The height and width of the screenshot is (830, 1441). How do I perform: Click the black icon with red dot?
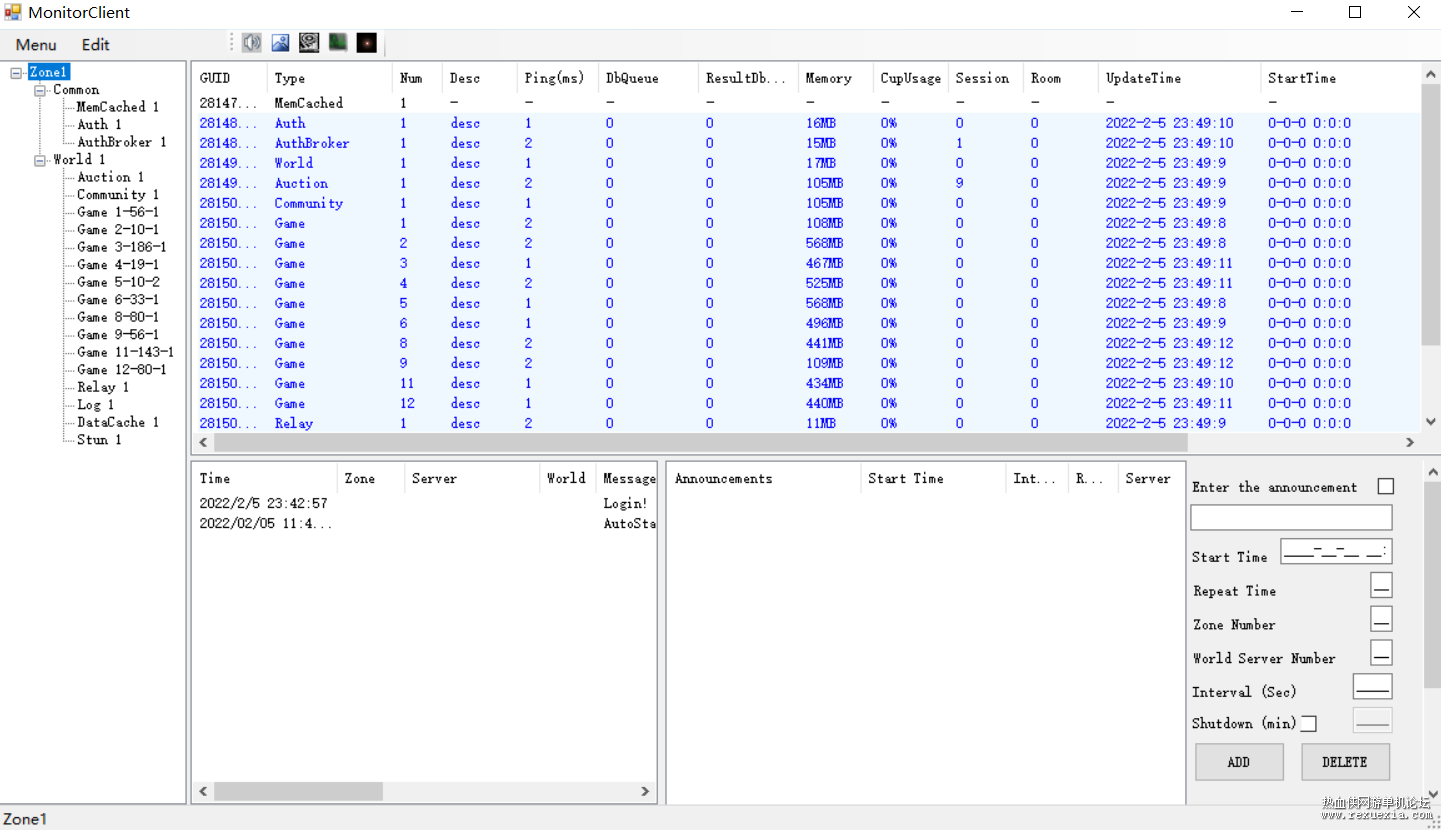click(367, 43)
